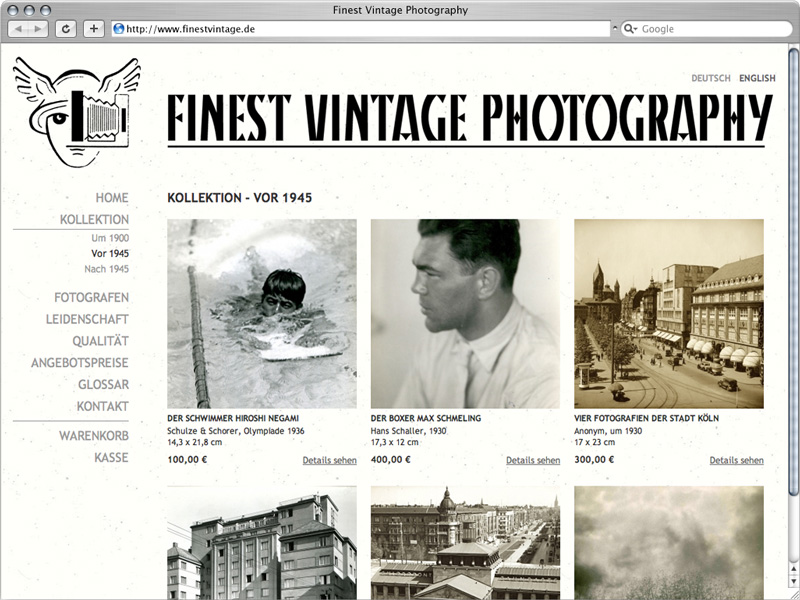The height and width of the screenshot is (600, 800).
Task: Switch language to ENGLISH
Action: pos(757,78)
